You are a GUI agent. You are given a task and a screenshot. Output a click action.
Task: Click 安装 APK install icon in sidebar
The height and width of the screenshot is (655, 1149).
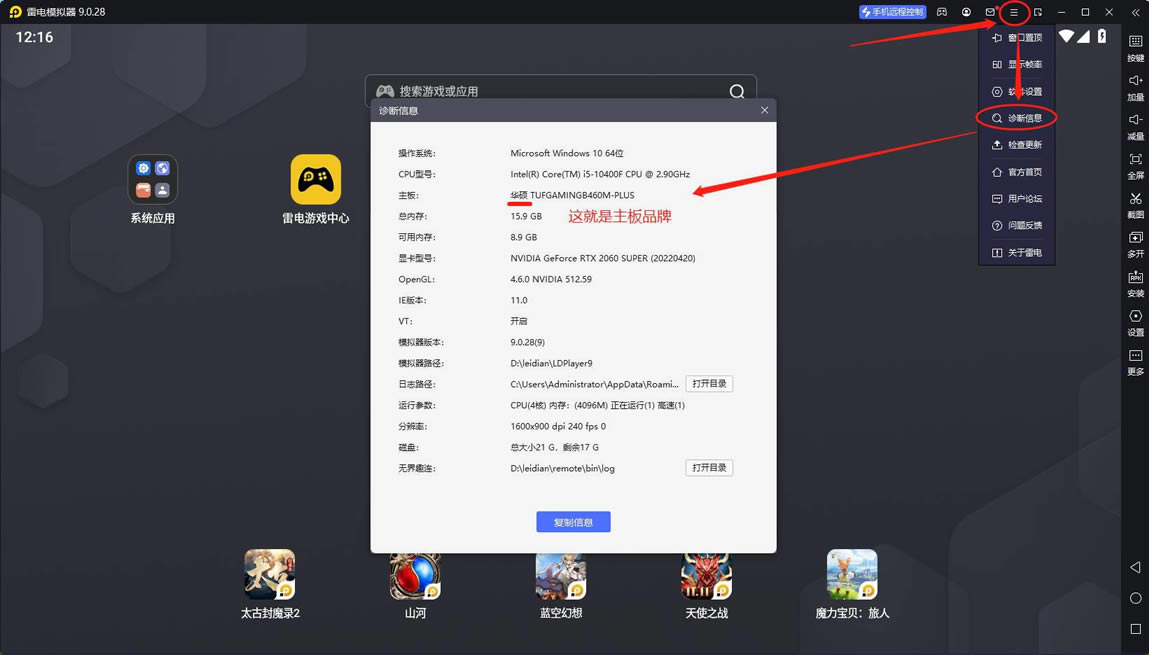tap(1135, 284)
